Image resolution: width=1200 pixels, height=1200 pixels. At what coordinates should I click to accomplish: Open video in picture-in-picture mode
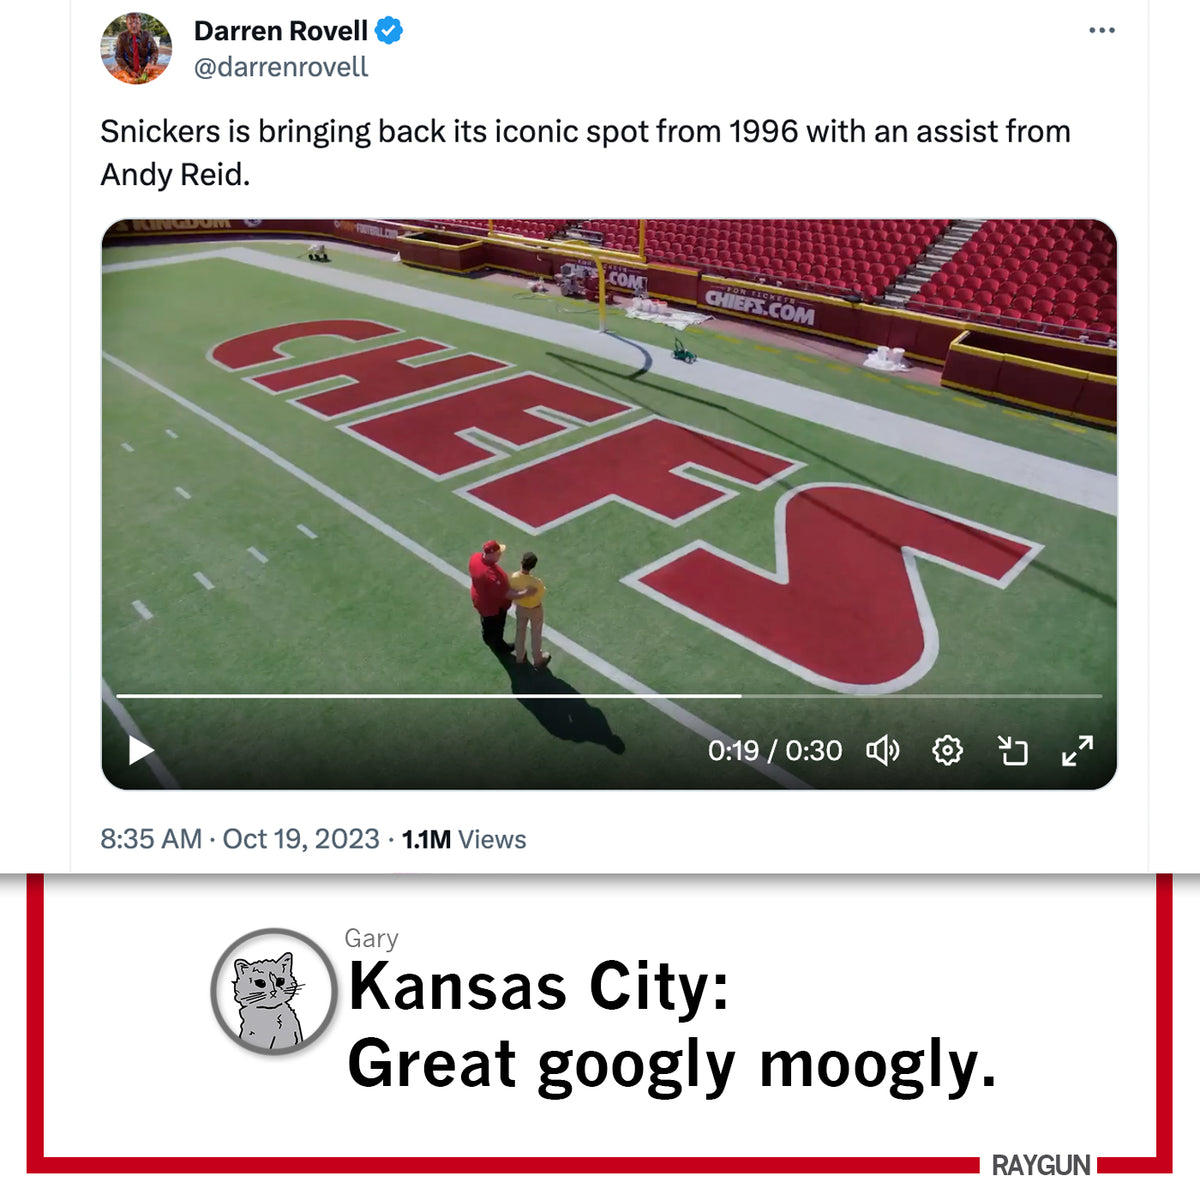tap(1013, 750)
